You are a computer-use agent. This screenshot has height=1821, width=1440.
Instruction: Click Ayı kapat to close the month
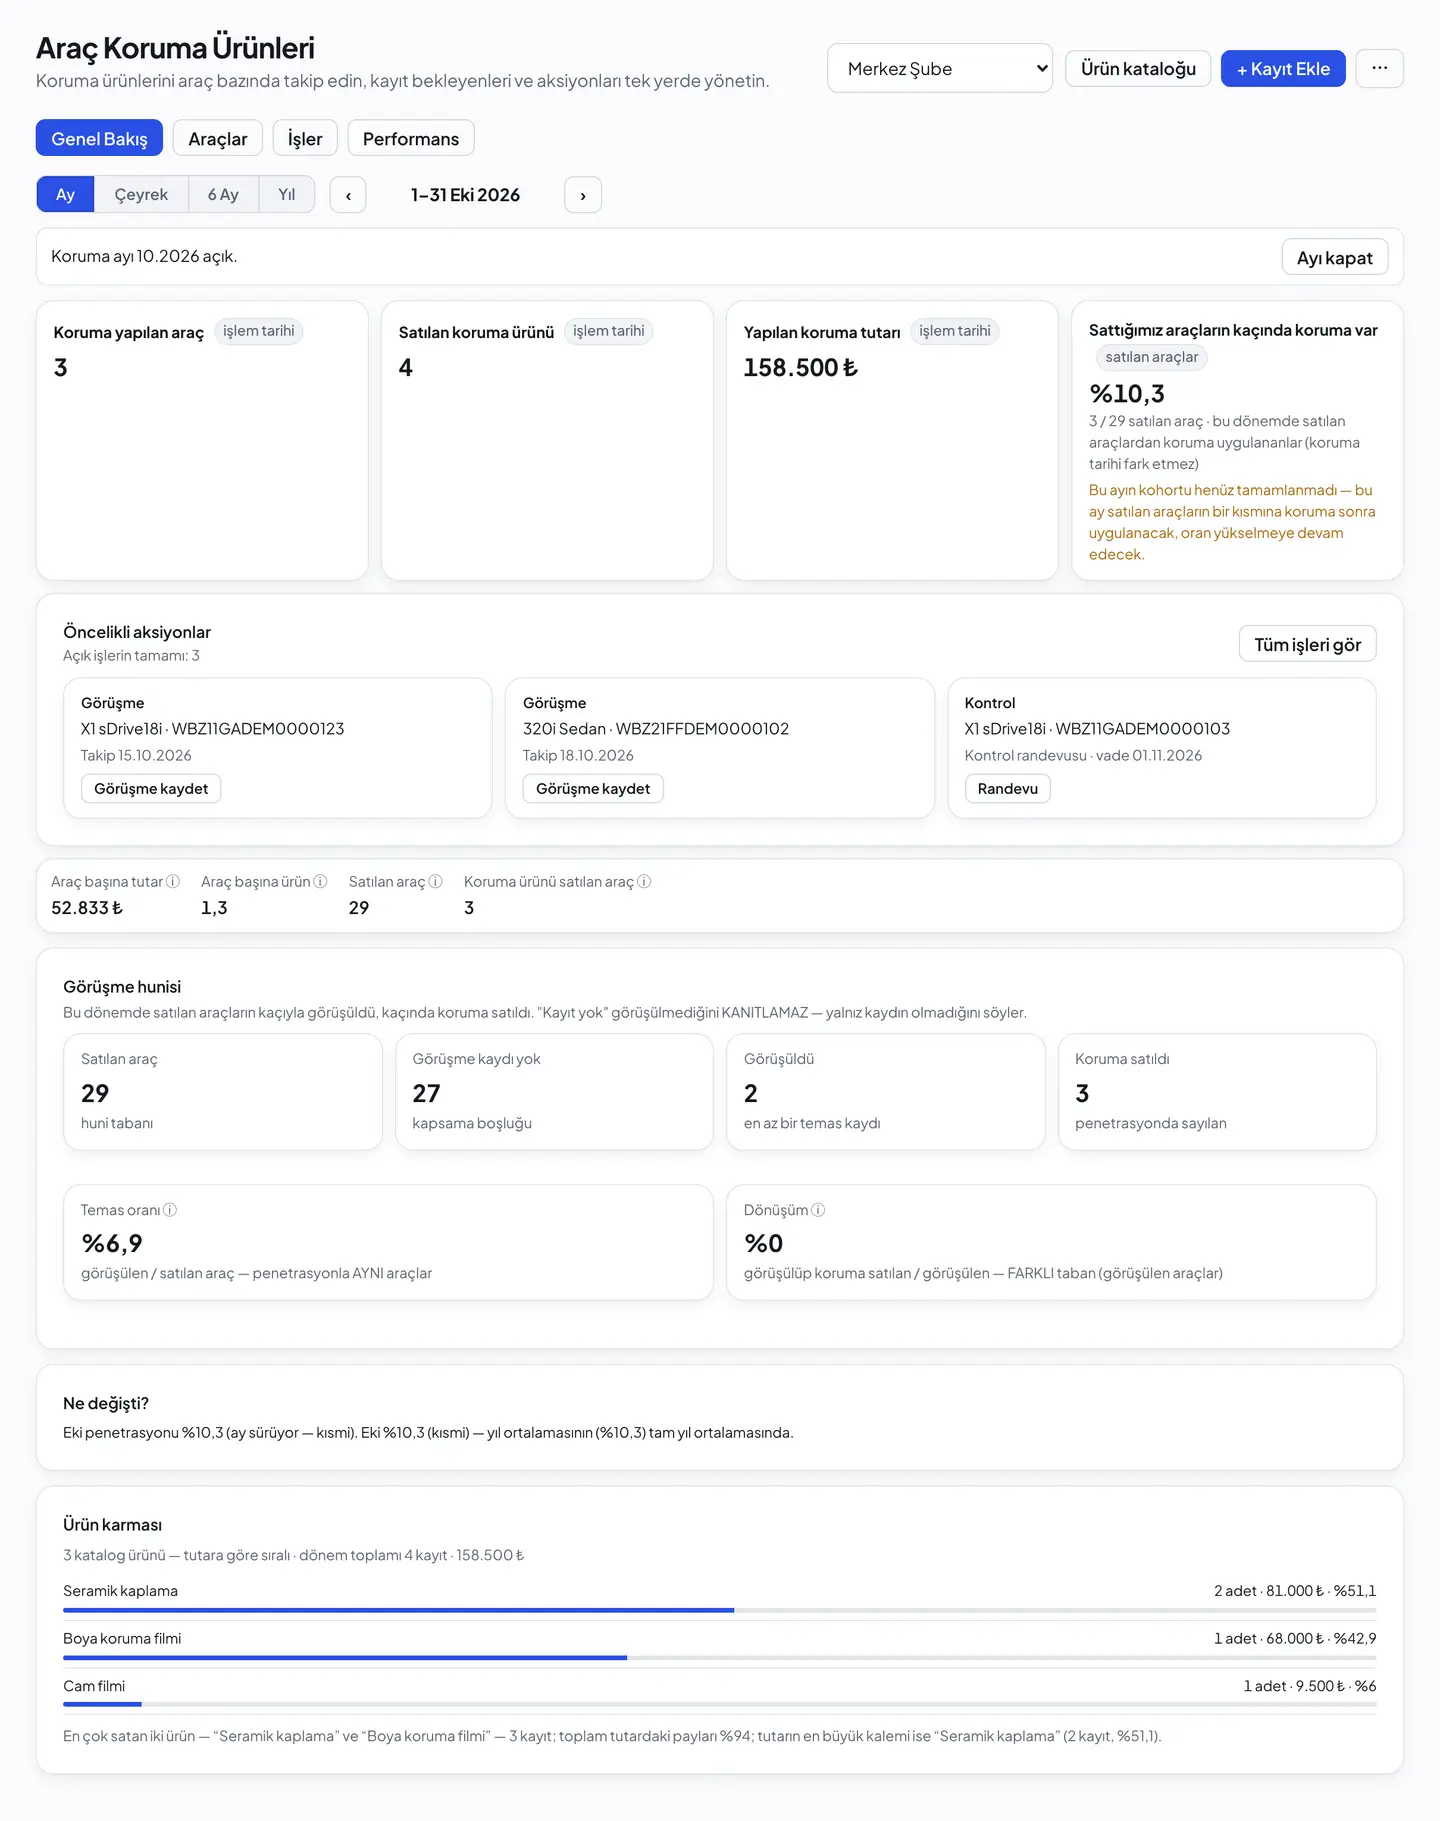(x=1335, y=257)
